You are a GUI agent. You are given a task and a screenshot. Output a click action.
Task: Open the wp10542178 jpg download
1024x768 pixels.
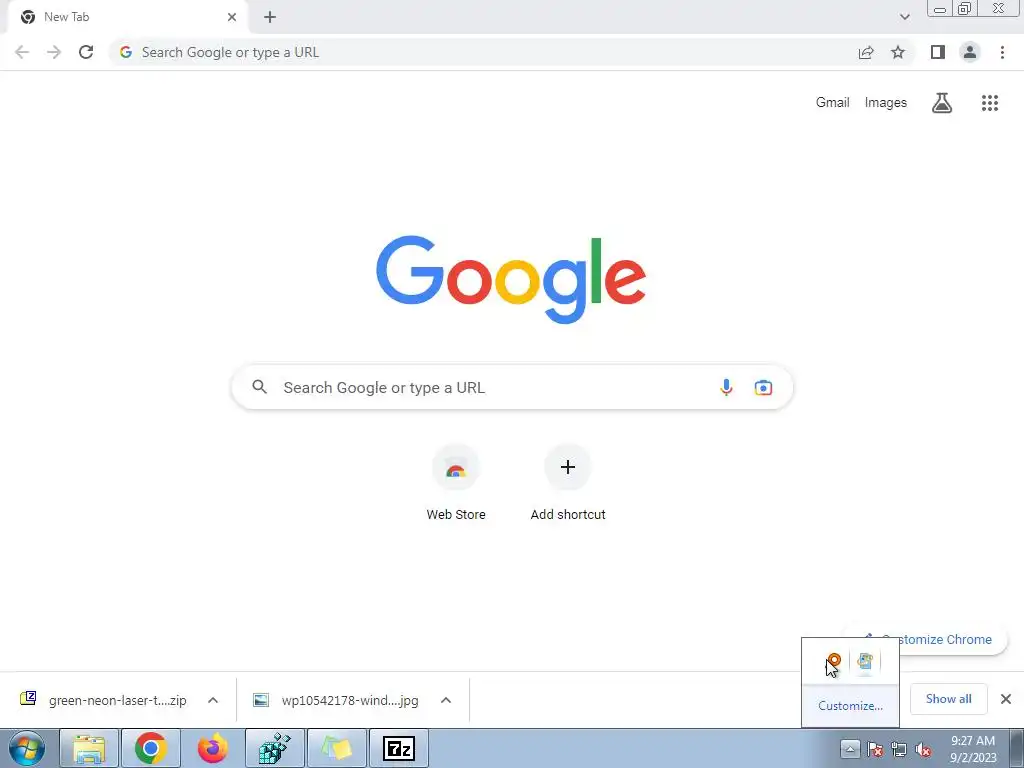click(336, 700)
